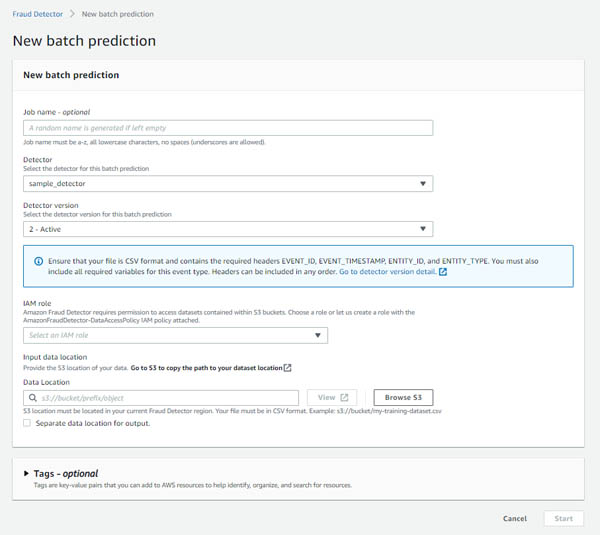Click the info icon in the blue notice
This screenshot has width=600, height=535.
pos(39,261)
